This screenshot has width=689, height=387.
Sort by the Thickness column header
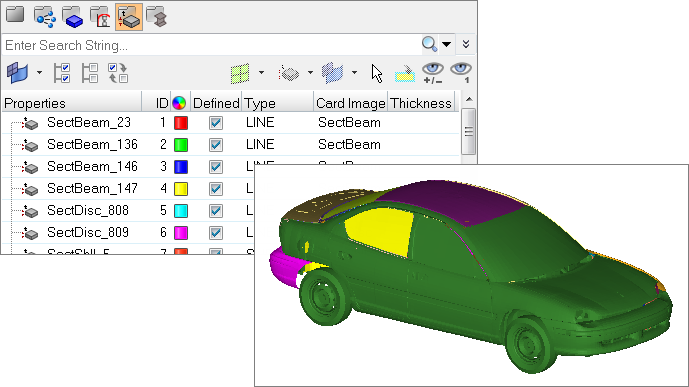click(x=421, y=103)
